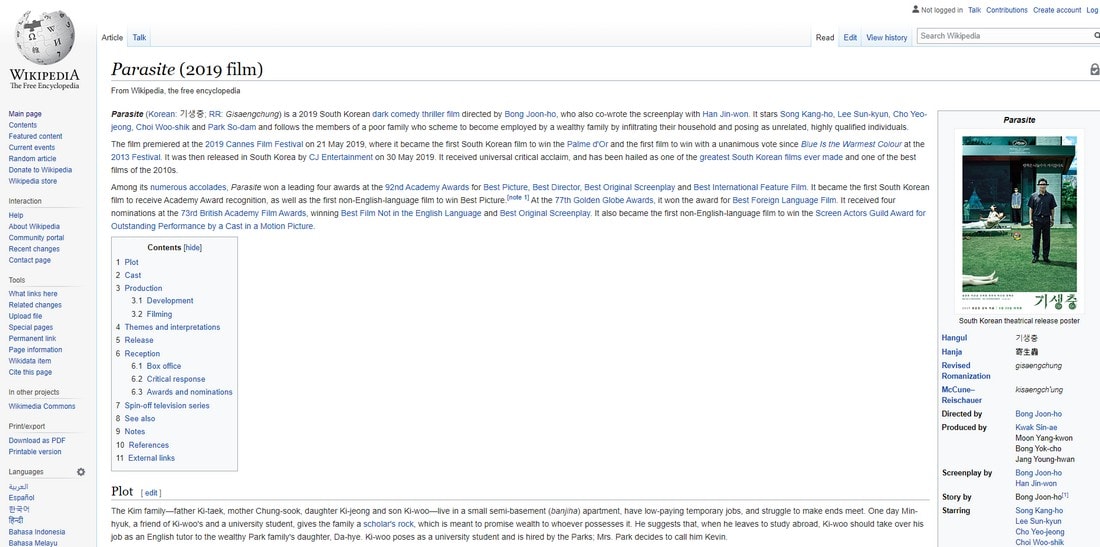Click Donate to Wikipedia link
Viewport: 1100px width, 547px height.
[x=40, y=170]
